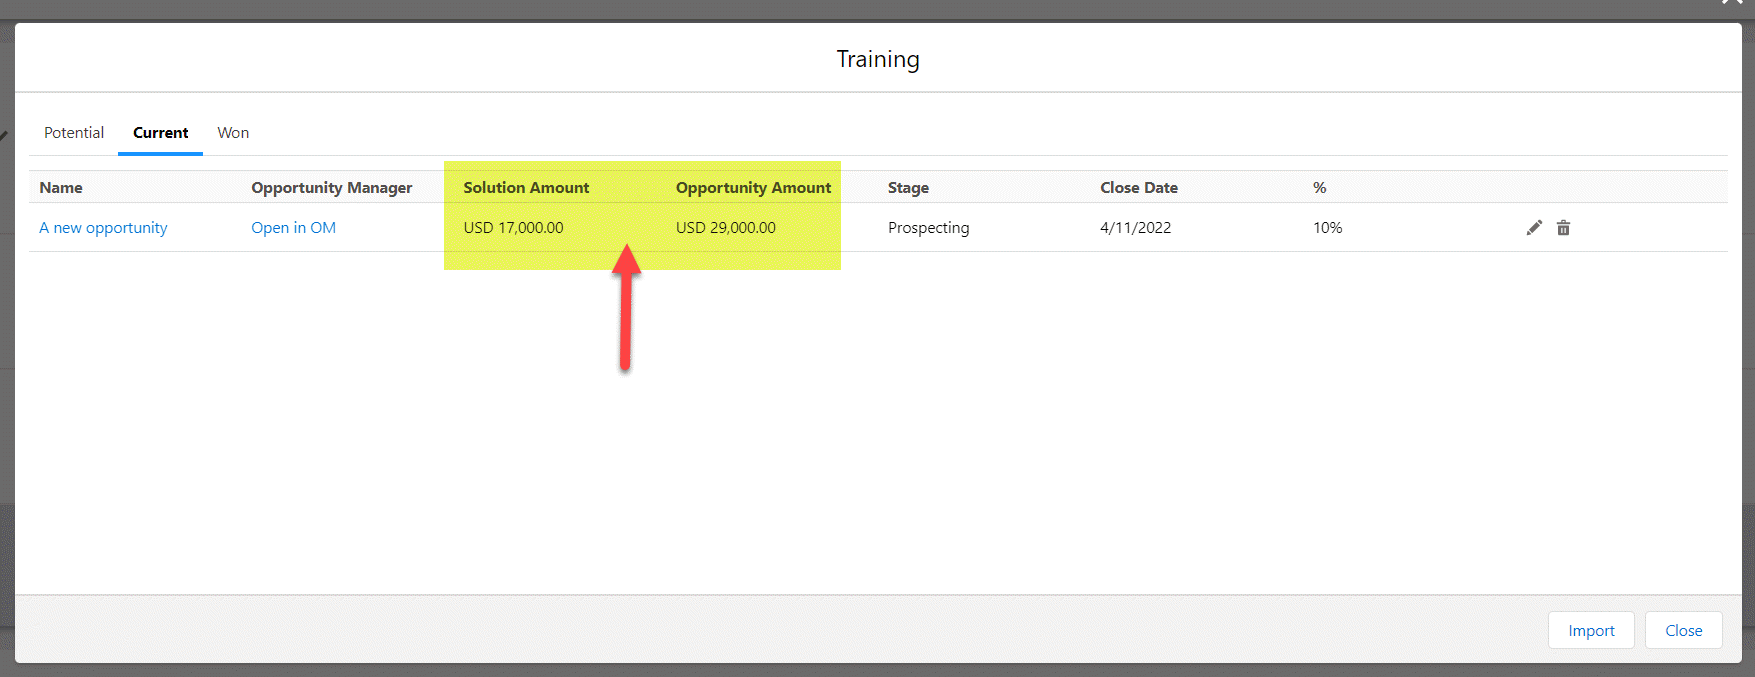This screenshot has height=677, width=1755.
Task: Click the Opportunity Amount column header
Action: click(x=753, y=188)
